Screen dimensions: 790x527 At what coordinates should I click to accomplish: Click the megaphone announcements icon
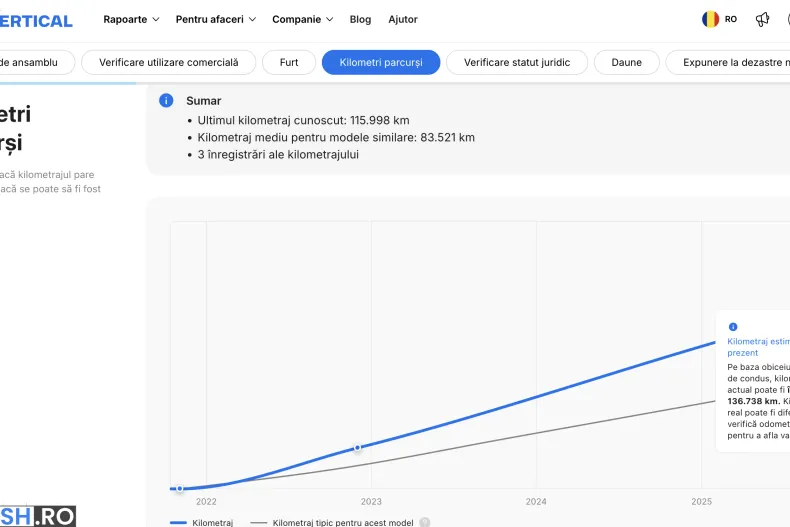pyautogui.click(x=762, y=19)
